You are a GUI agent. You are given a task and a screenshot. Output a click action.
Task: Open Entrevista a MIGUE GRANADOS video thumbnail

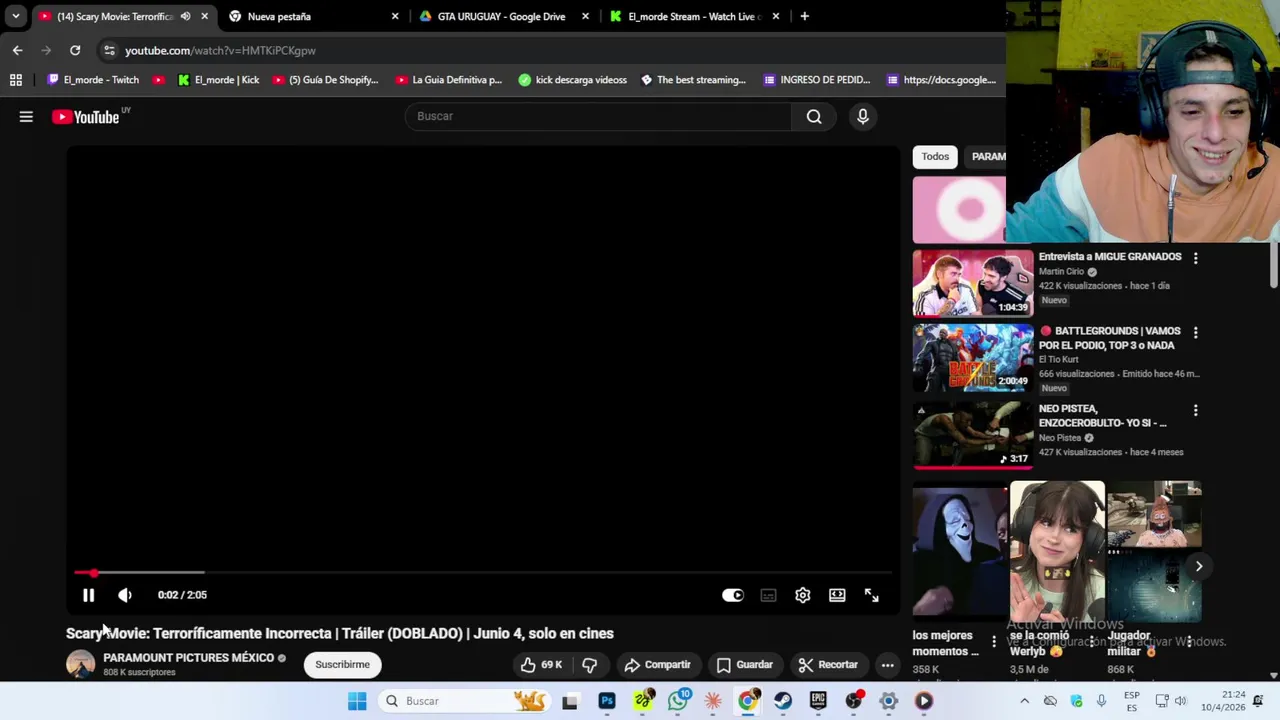pos(972,283)
